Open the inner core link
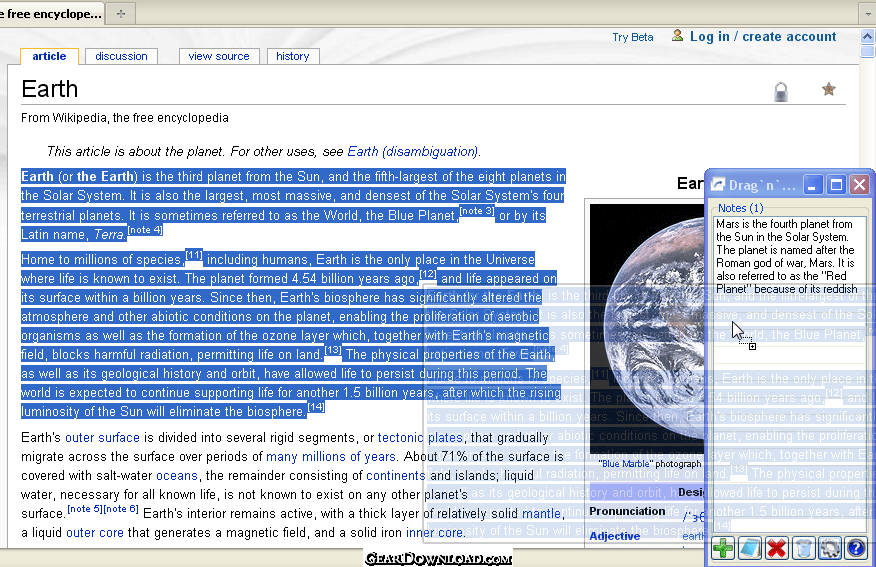The width and height of the screenshot is (876, 567). [434, 532]
